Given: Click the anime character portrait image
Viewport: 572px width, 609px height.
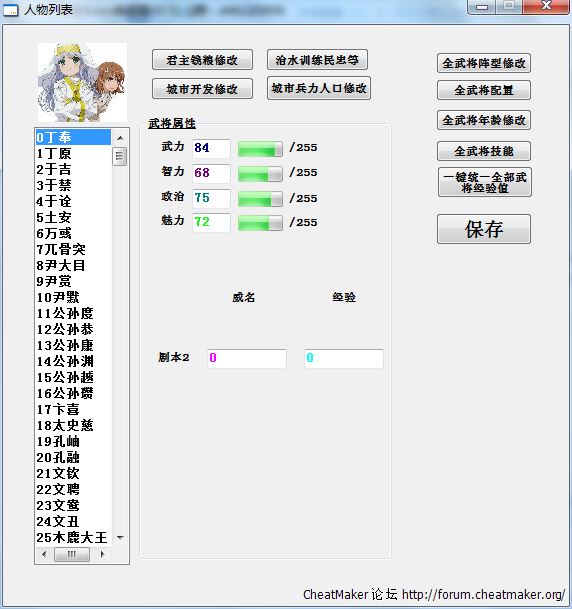Looking at the screenshot, I should tap(82, 82).
